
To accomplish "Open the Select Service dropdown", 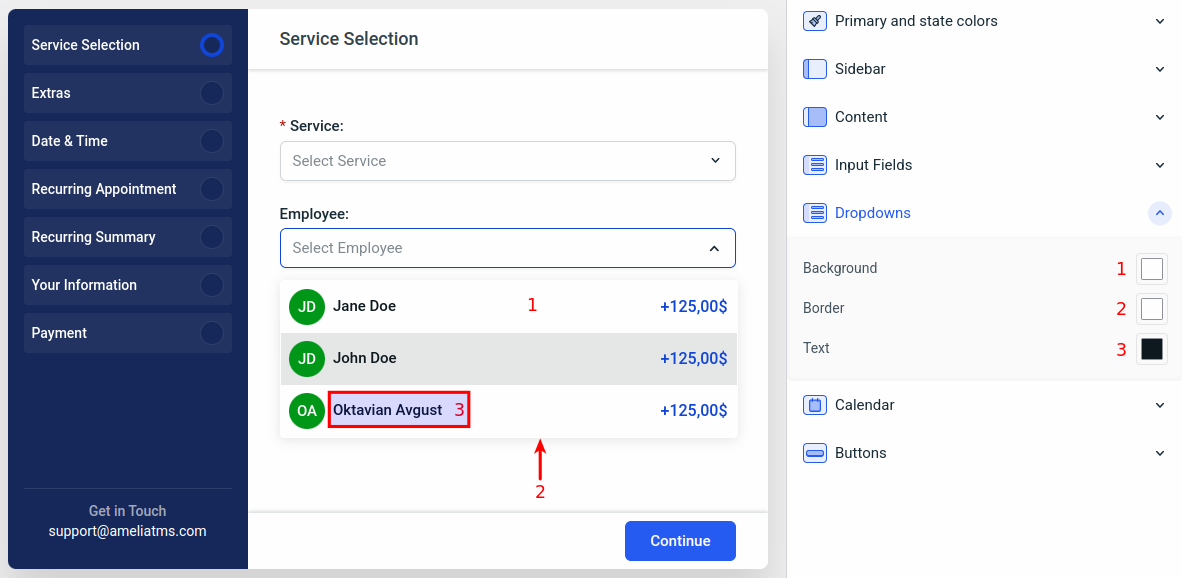I will click(508, 160).
